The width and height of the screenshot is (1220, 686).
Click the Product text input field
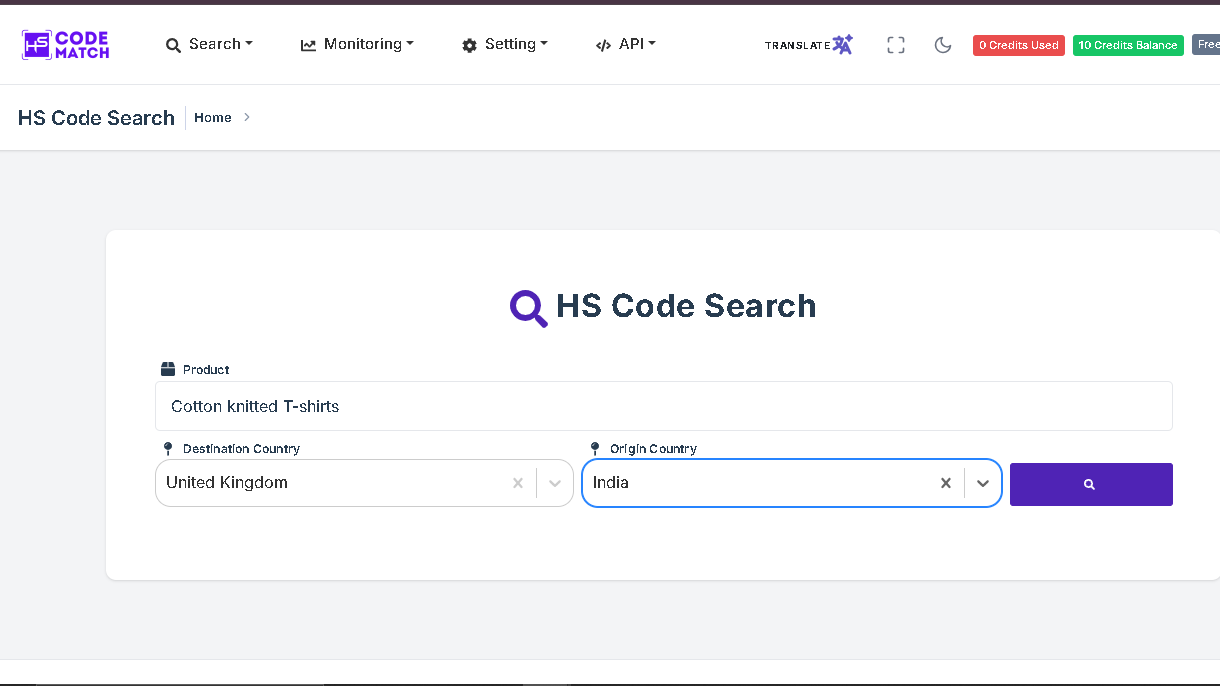(x=663, y=406)
